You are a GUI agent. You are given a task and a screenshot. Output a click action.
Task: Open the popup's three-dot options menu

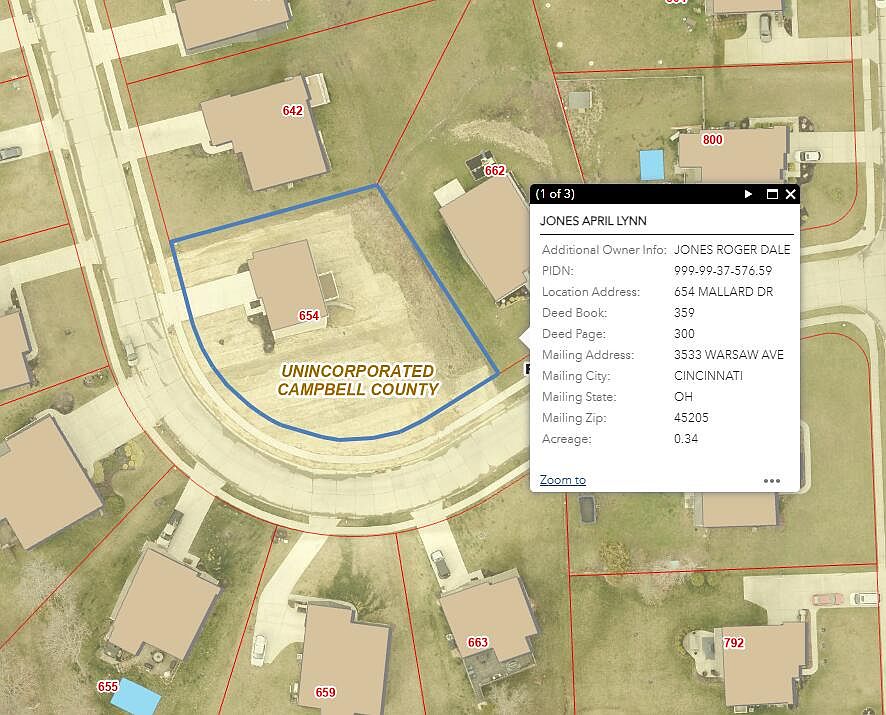click(x=771, y=481)
